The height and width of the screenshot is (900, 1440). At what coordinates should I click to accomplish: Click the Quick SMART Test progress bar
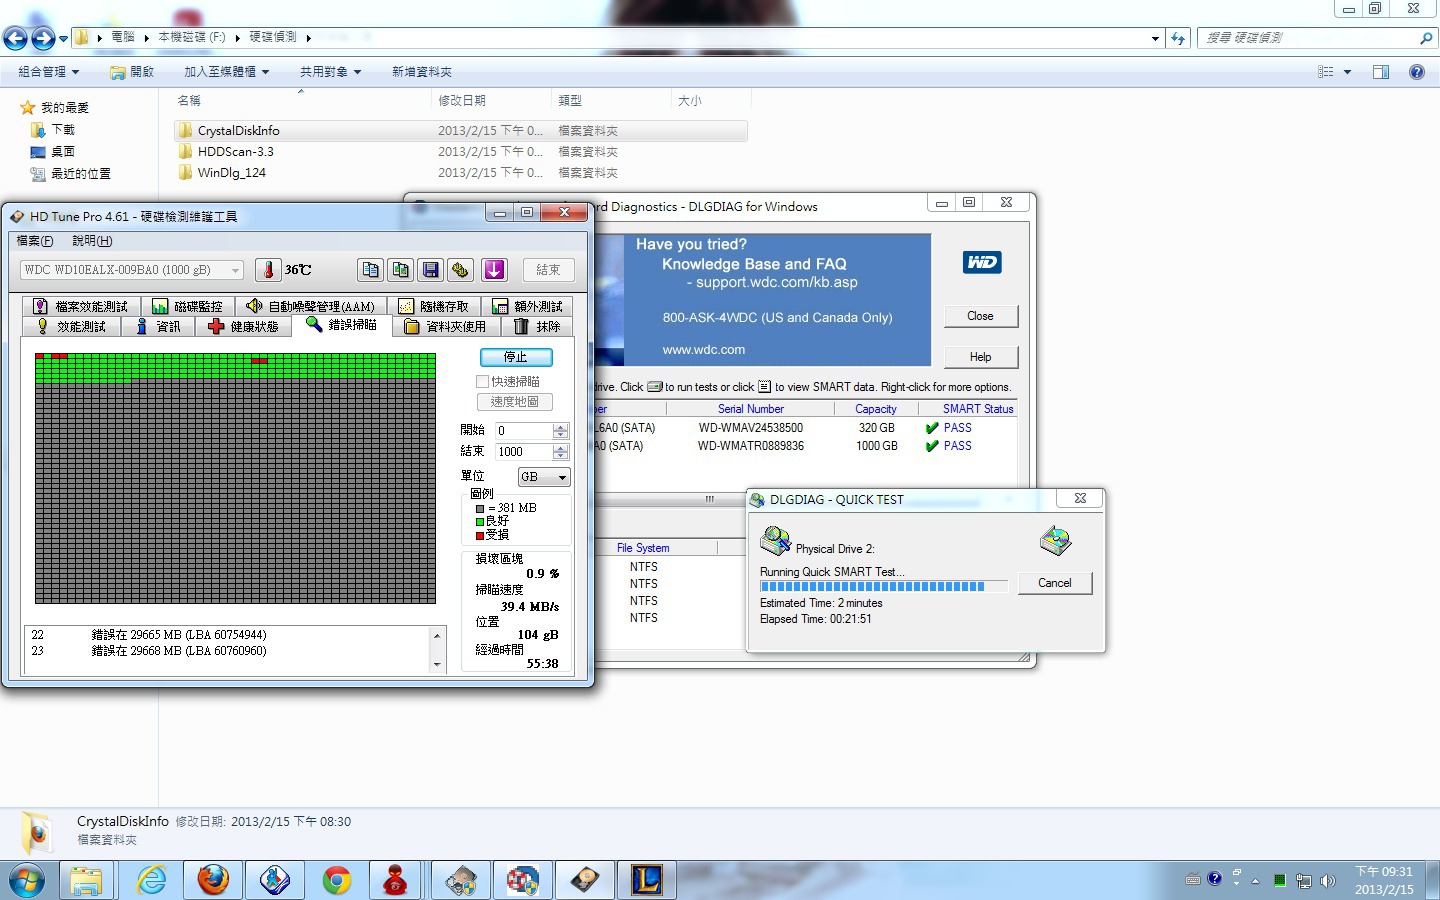pos(883,587)
